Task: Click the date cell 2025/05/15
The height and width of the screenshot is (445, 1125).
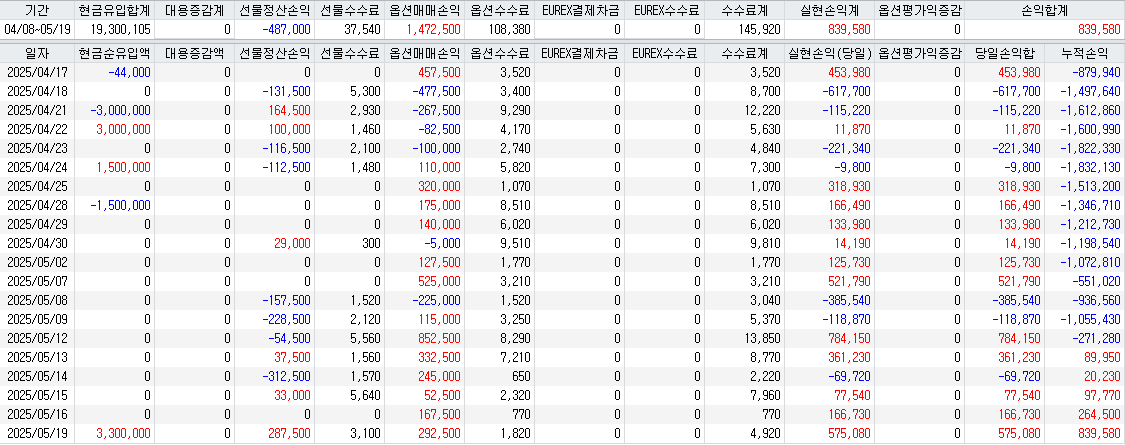Action: point(37,395)
